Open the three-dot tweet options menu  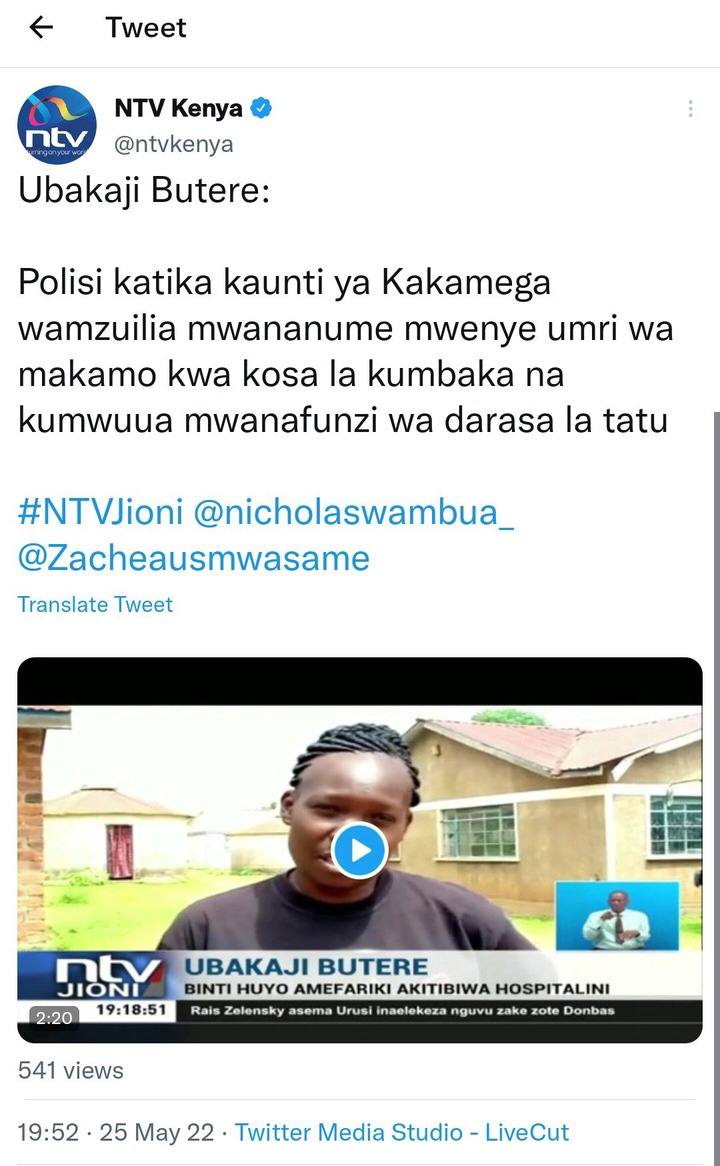coord(690,109)
